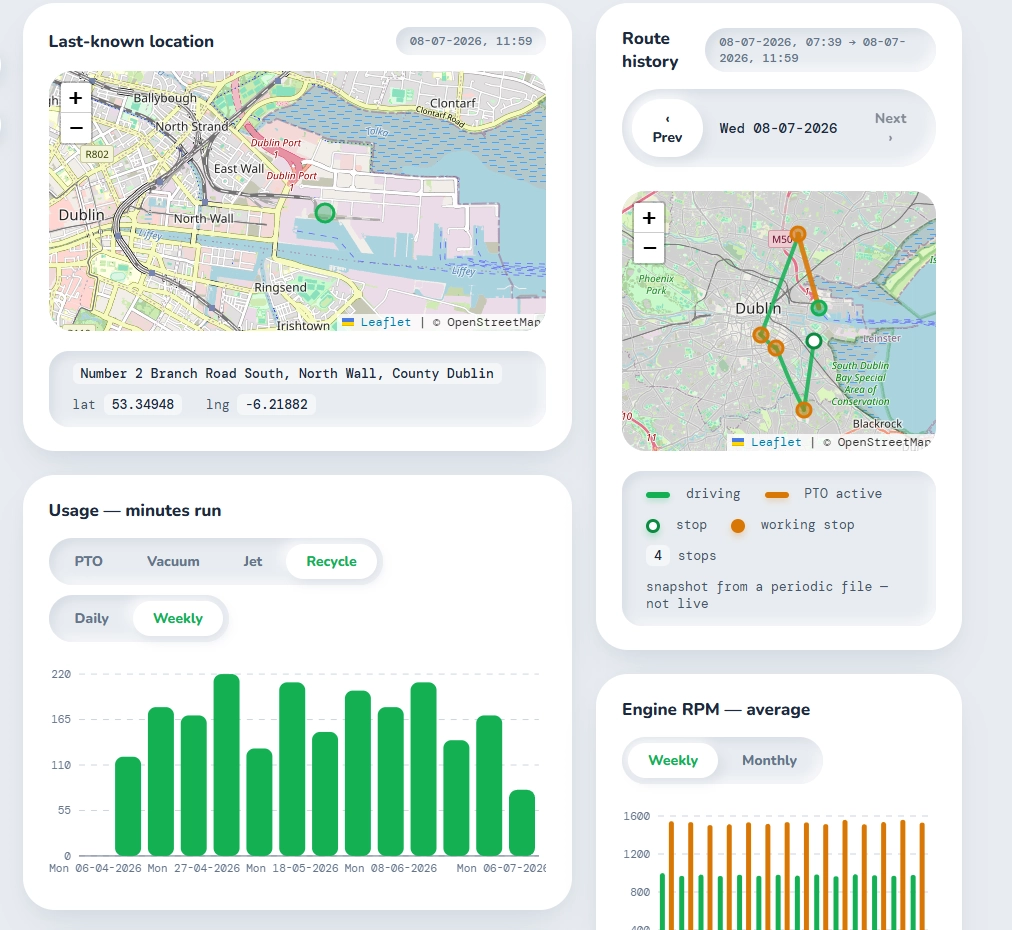Click the first usage bar for Mon 06-04-2026
This screenshot has width=1012, height=930.
[x=128, y=806]
